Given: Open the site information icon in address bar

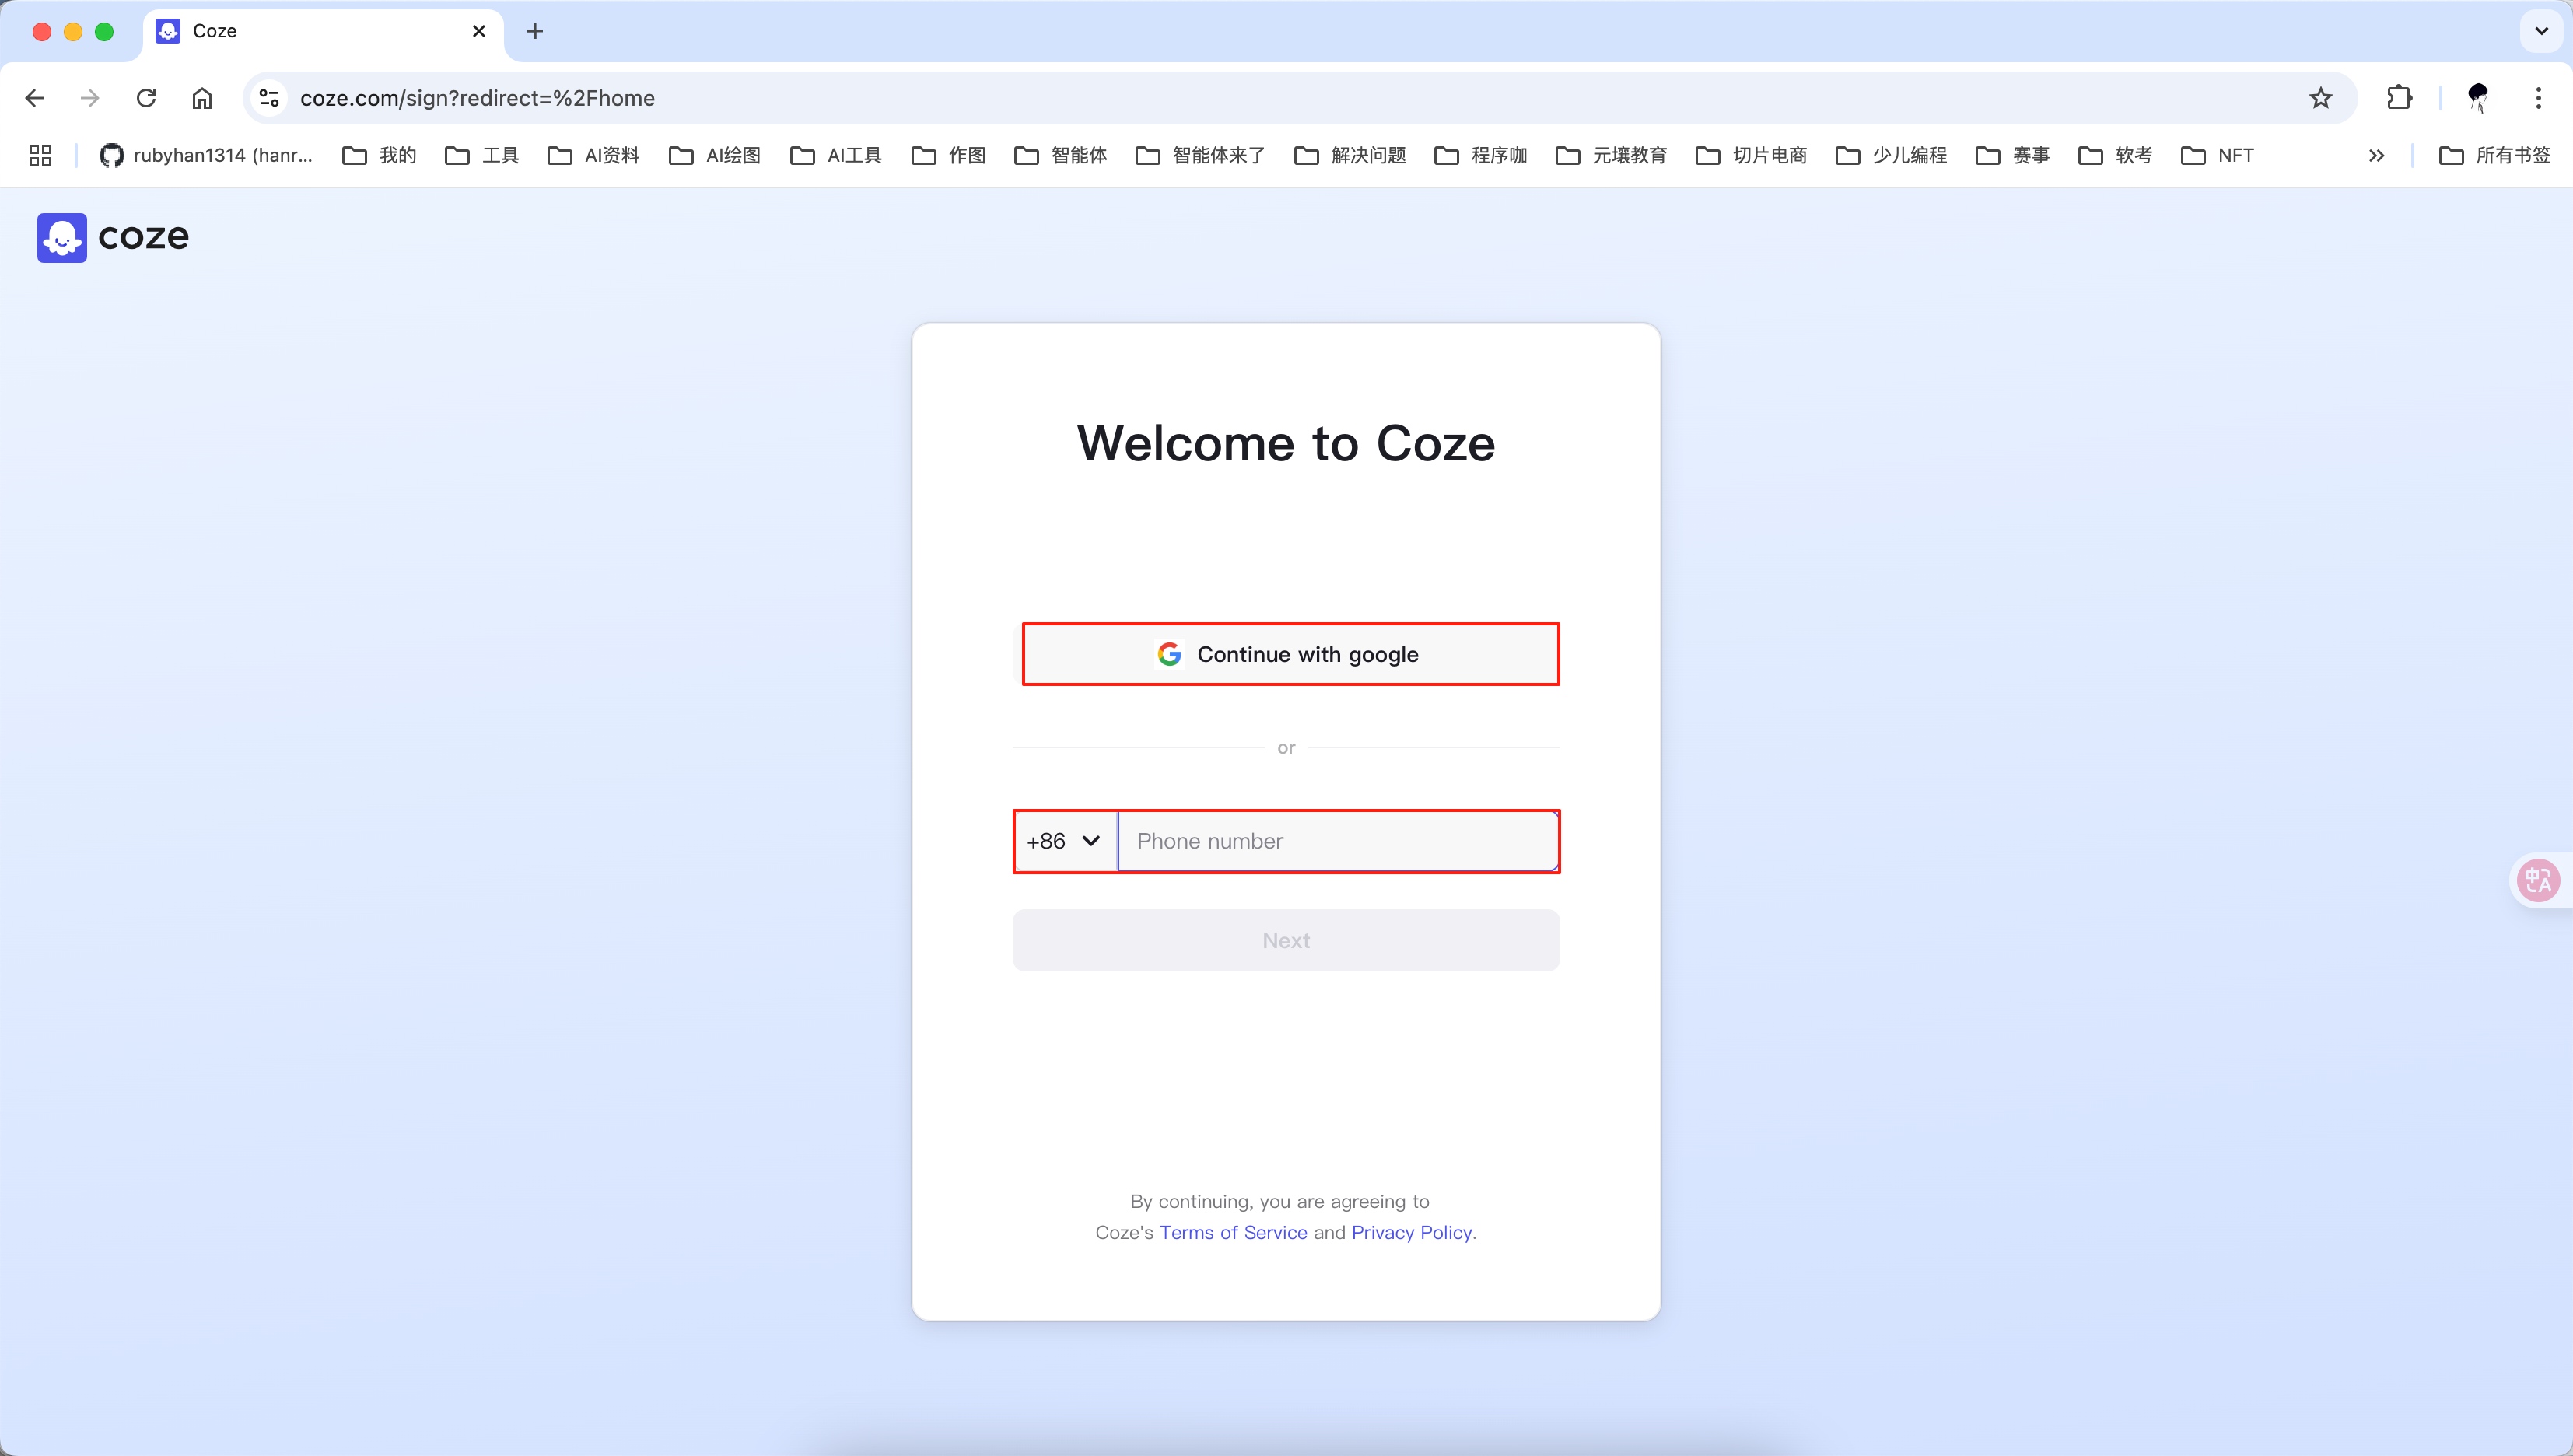Looking at the screenshot, I should [269, 98].
